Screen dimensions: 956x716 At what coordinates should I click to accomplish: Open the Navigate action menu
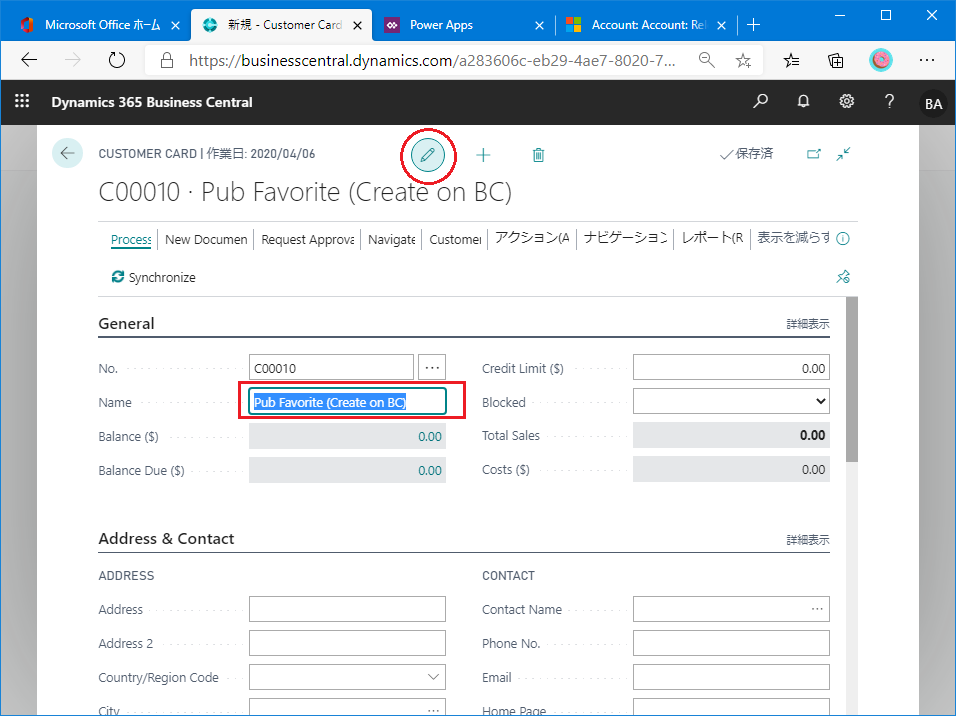[x=391, y=239]
